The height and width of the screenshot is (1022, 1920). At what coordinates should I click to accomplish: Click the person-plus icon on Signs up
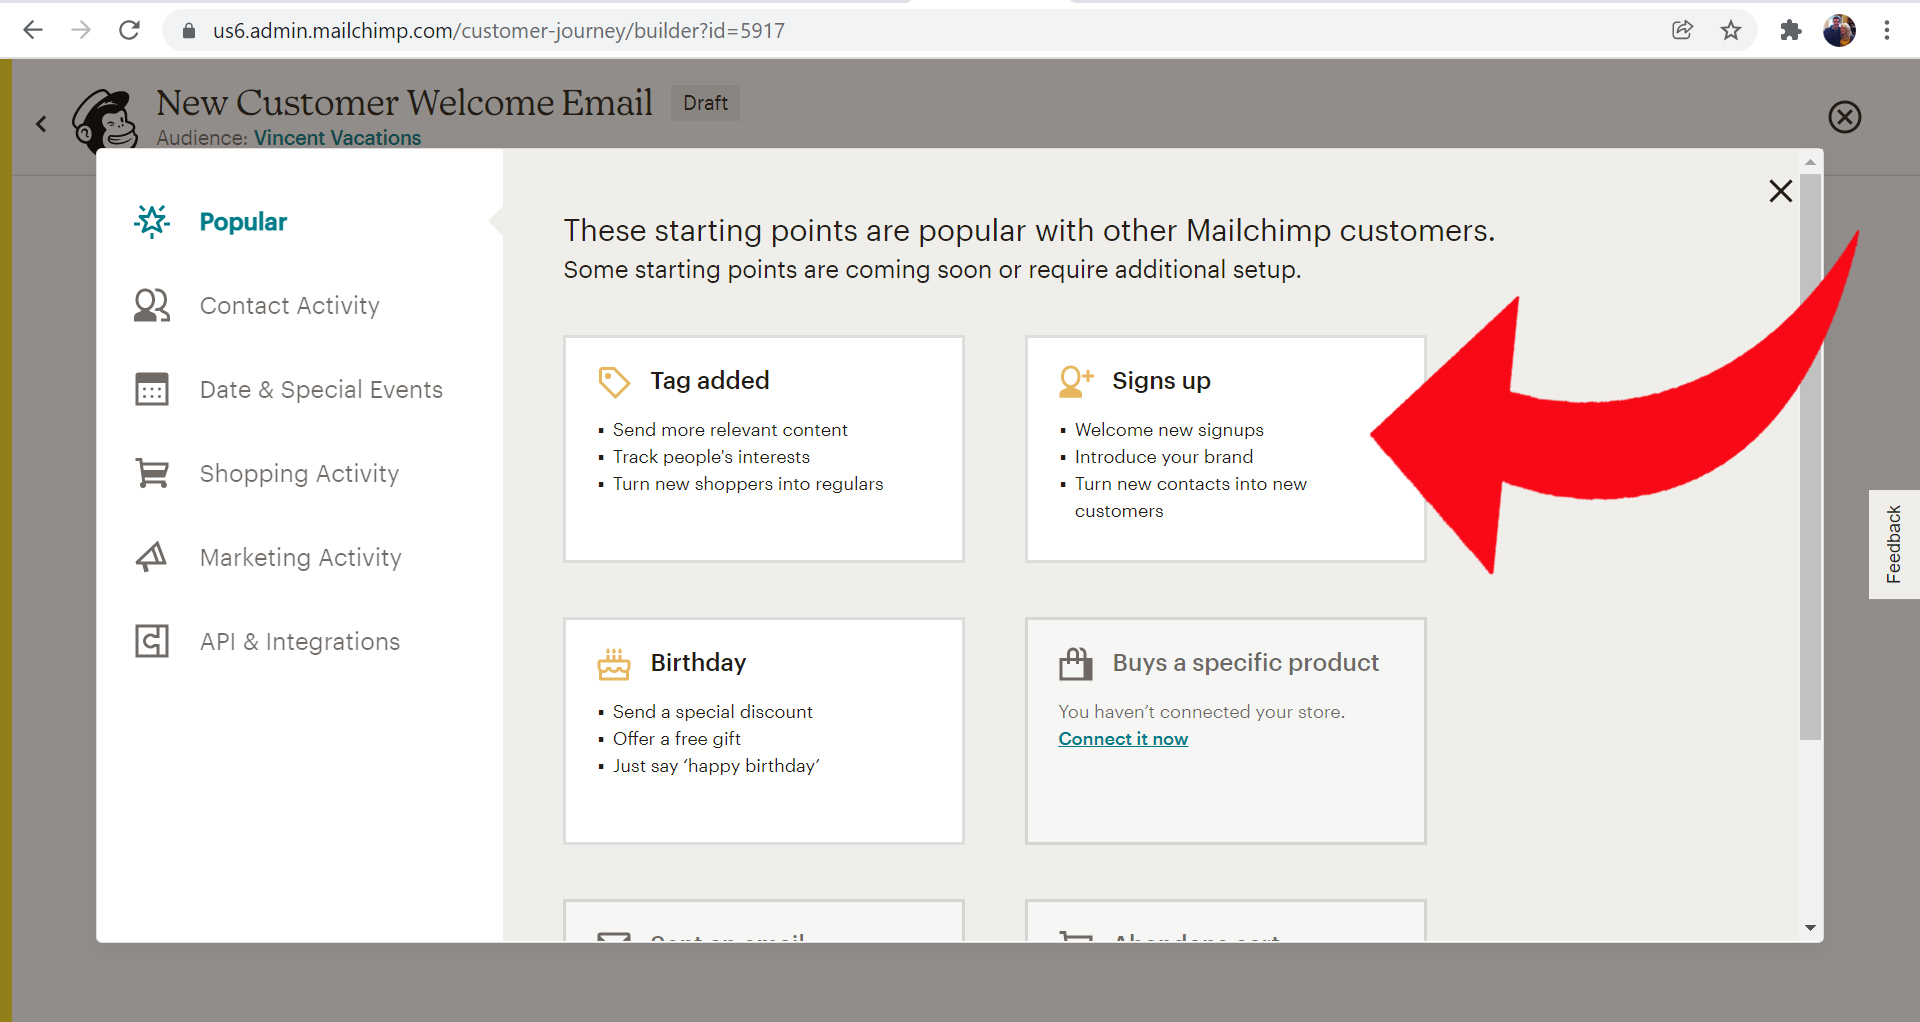[1076, 381]
